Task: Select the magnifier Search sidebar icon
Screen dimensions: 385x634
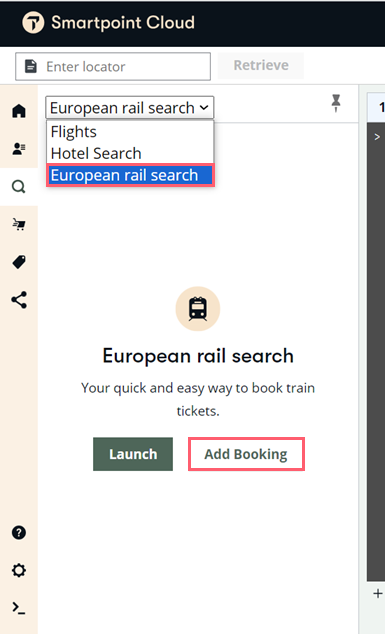Action: (19, 186)
